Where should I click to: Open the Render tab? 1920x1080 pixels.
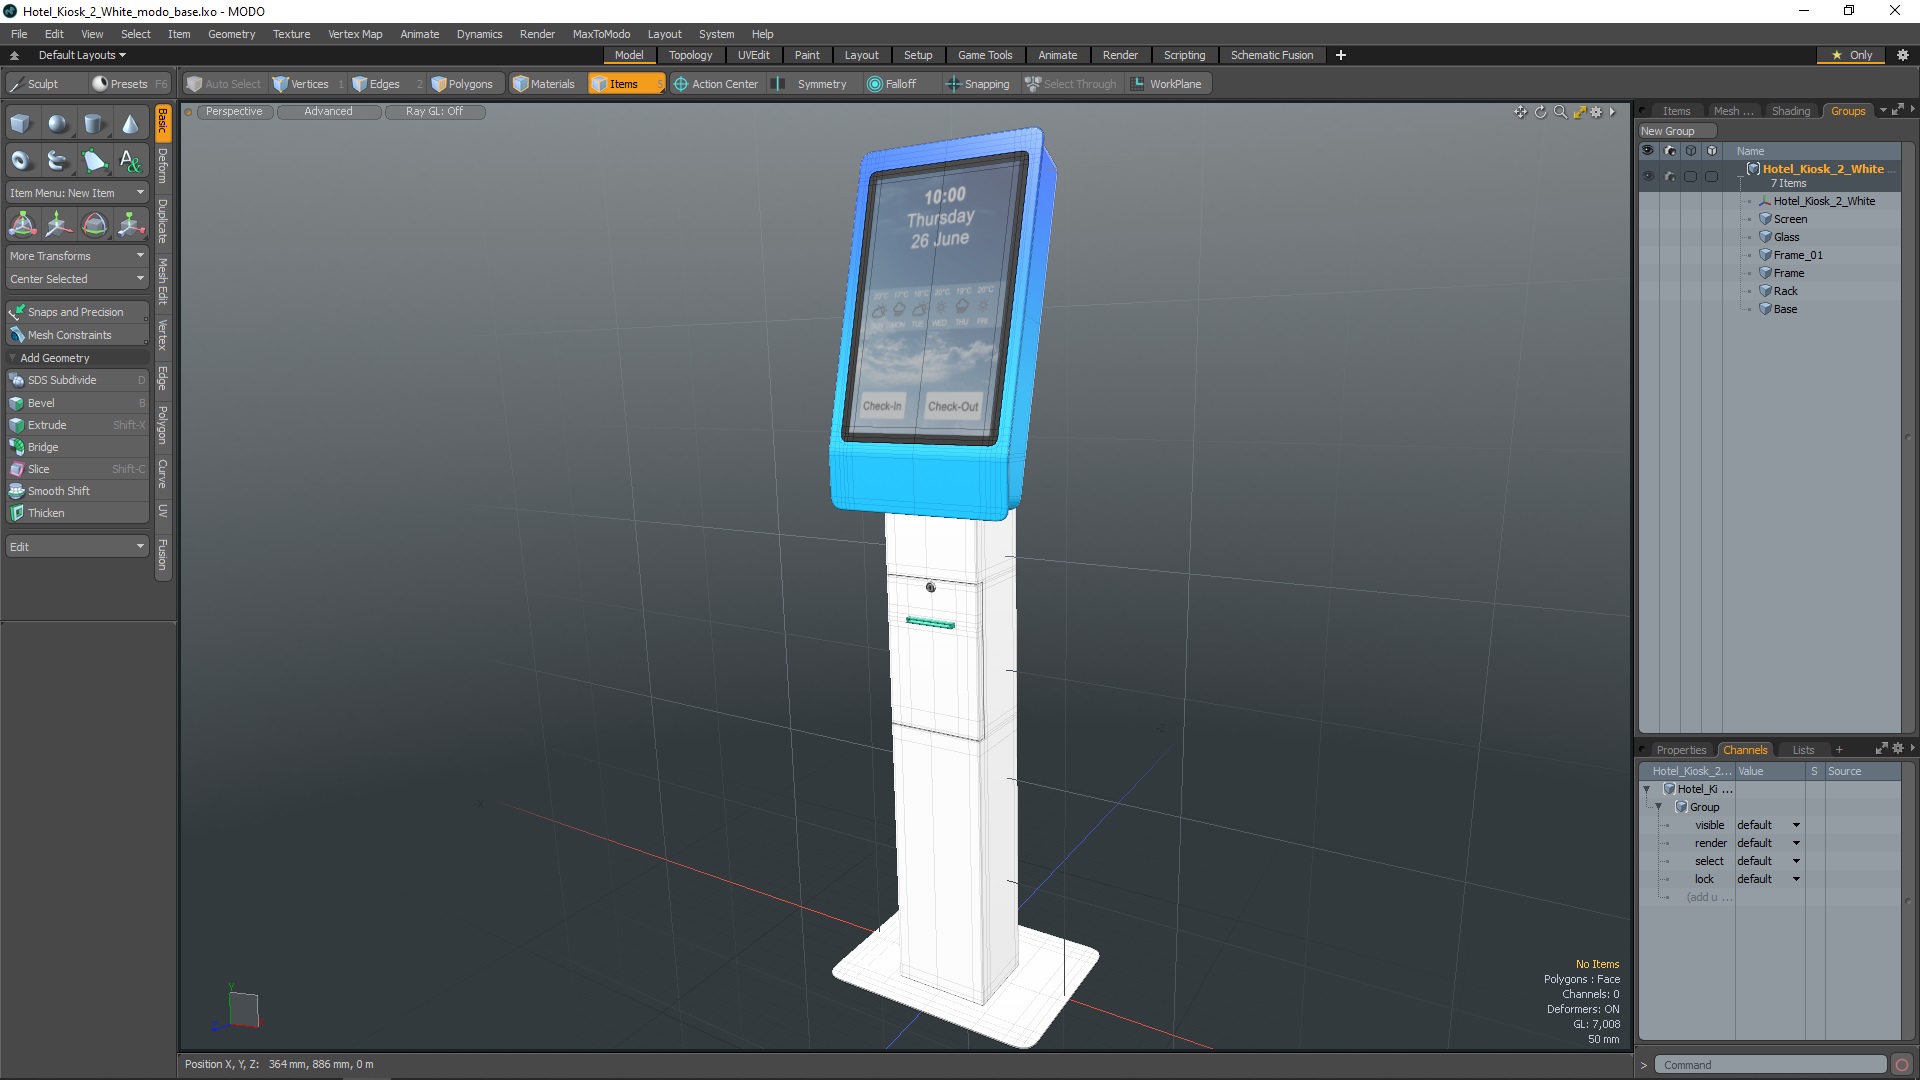[x=1117, y=54]
